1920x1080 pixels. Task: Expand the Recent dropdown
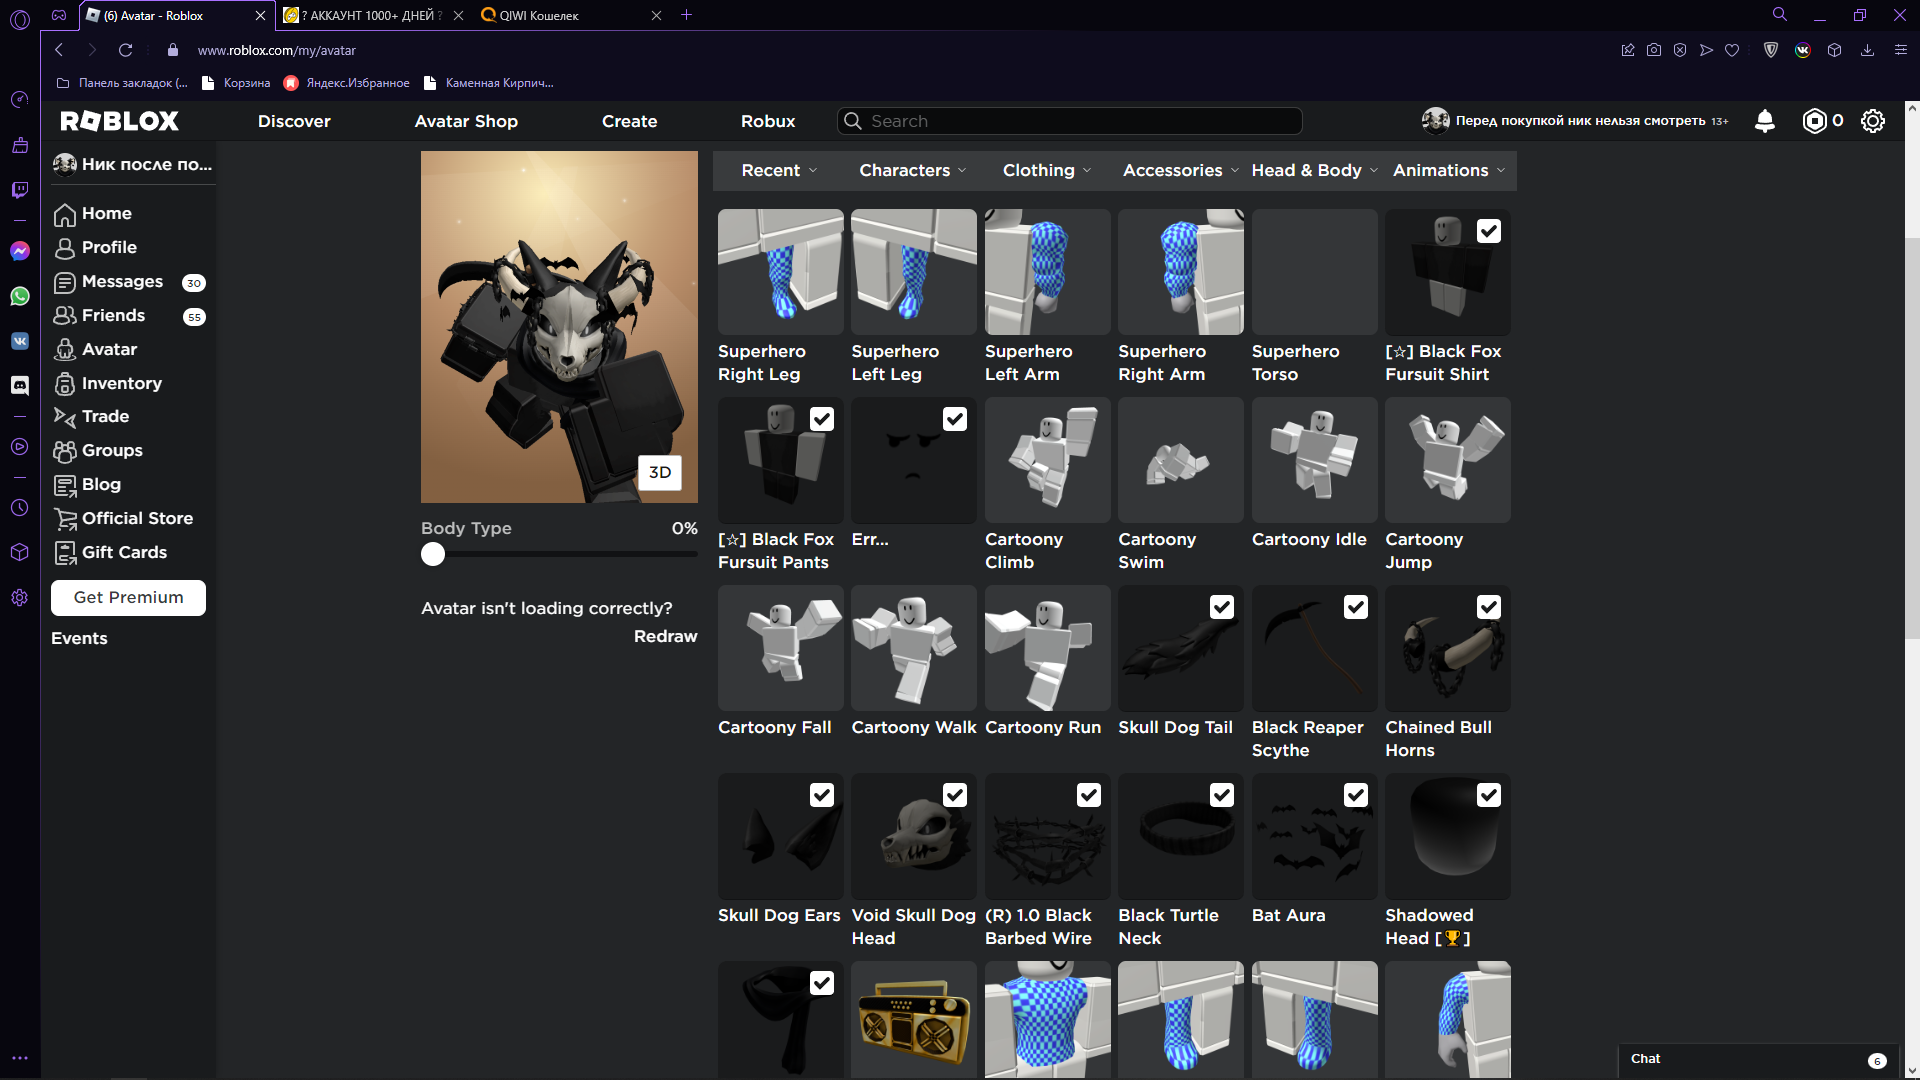(x=779, y=170)
